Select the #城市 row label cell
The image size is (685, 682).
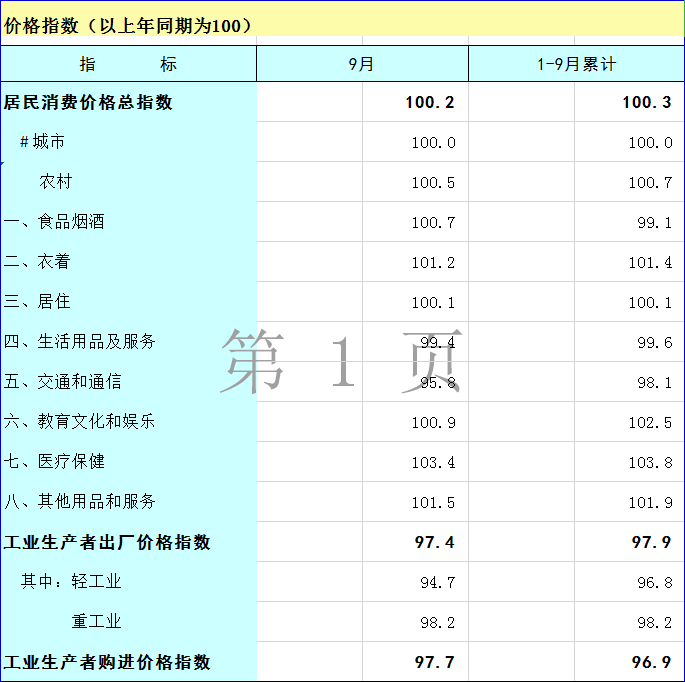pos(42,142)
